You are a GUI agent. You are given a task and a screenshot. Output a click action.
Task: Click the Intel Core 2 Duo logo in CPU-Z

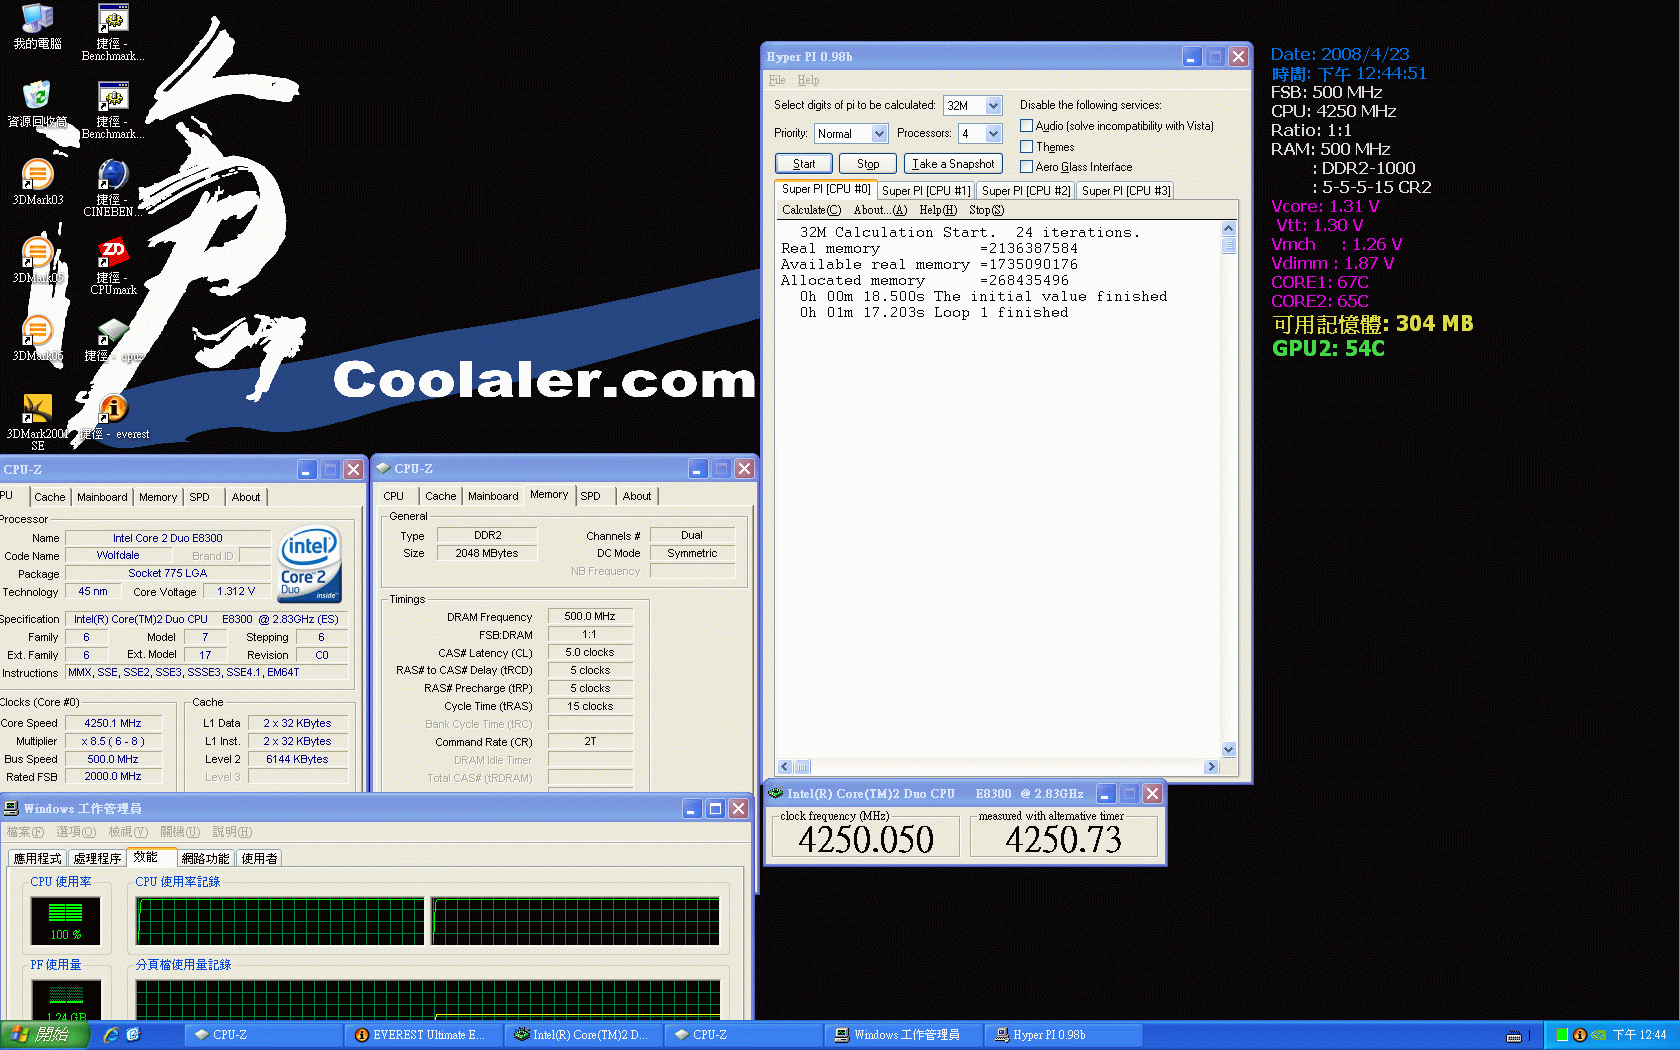[310, 564]
